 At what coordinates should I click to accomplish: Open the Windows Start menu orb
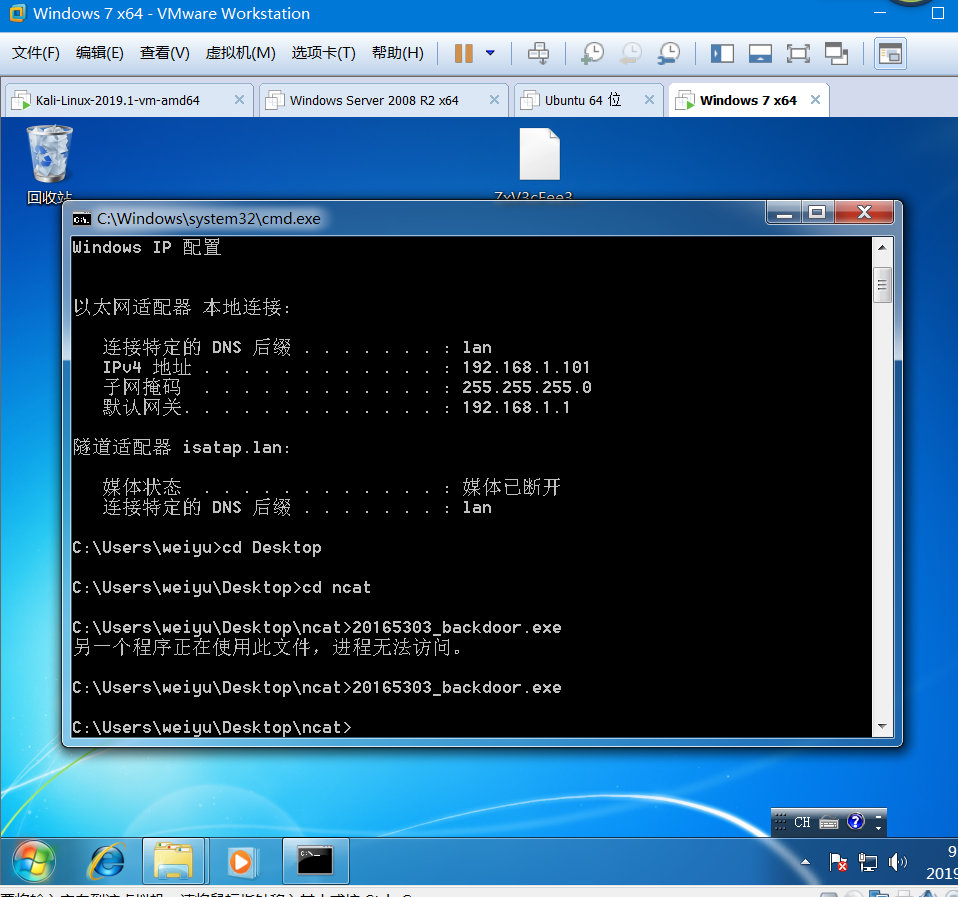coord(34,861)
